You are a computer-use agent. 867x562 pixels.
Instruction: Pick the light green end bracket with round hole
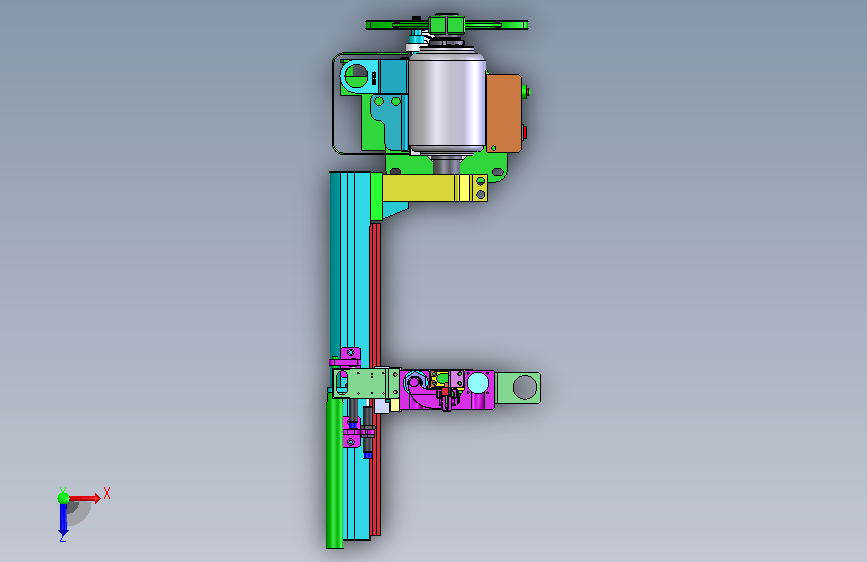pyautogui.click(x=518, y=387)
